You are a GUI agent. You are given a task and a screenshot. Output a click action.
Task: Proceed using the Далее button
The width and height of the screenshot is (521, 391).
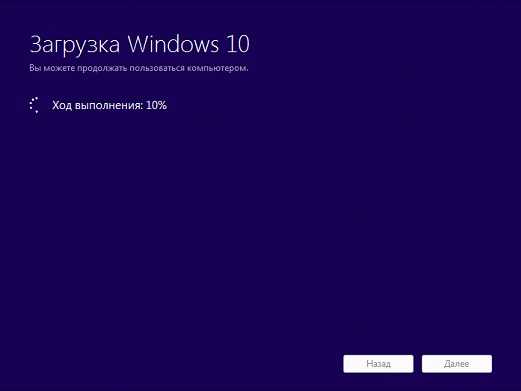457,364
